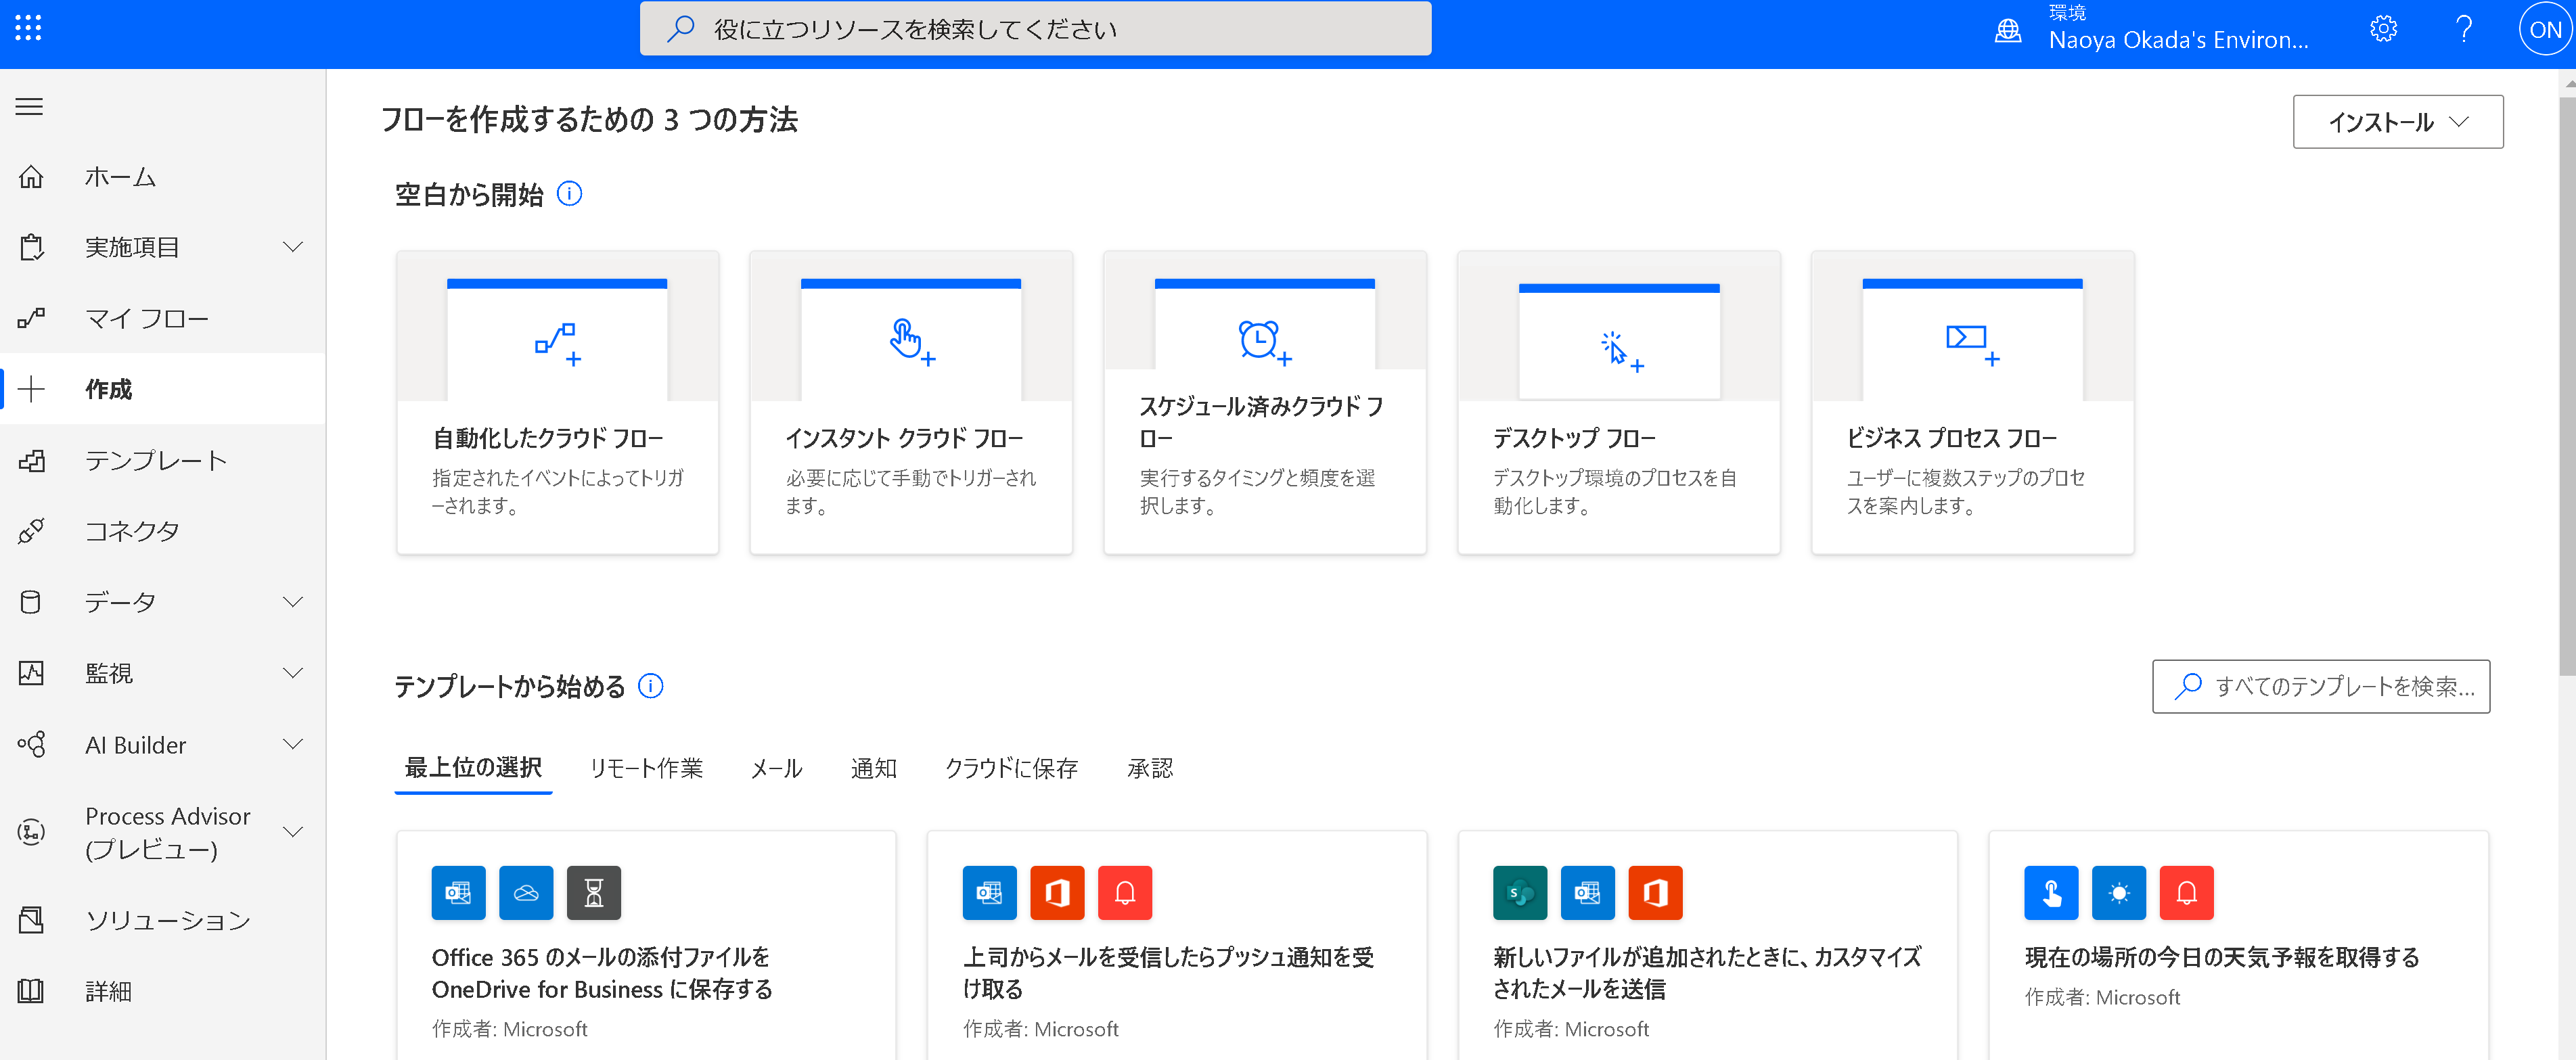Image resolution: width=2576 pixels, height=1060 pixels.
Task: Open the 現在の場所の今日の天気予報を取得する template
Action: coord(2221,957)
